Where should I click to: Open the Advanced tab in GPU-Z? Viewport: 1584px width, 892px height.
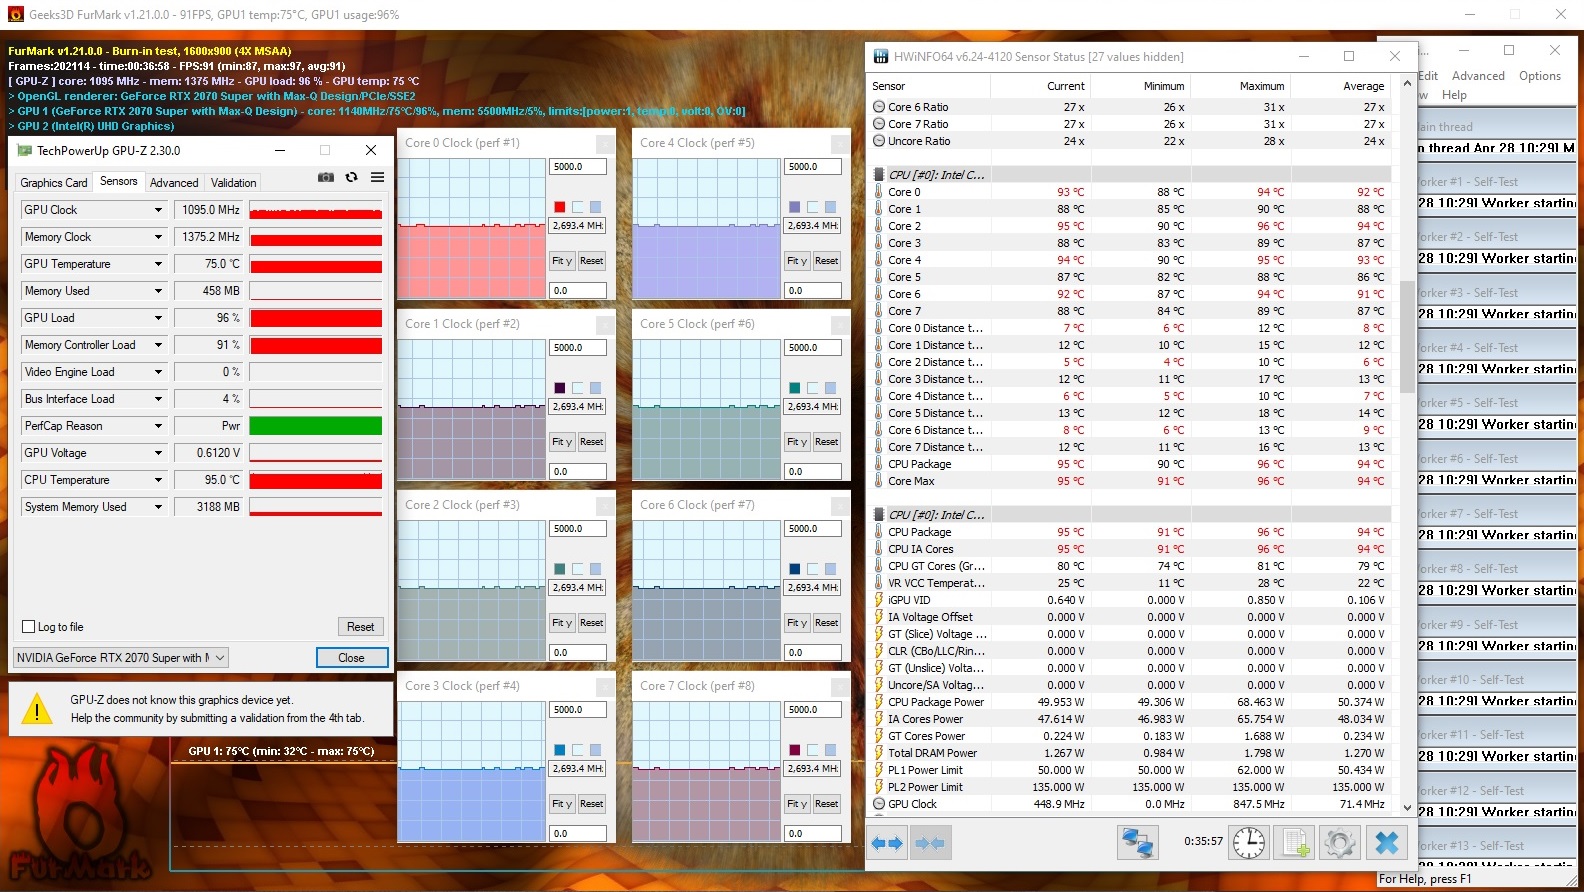[174, 183]
